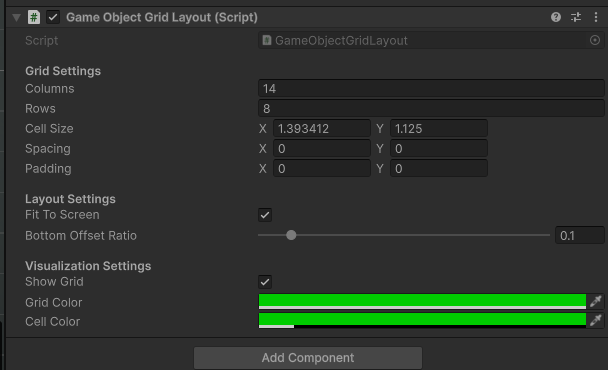Click the Fit To Screen label
Viewport: 608px width, 370px height.
tap(62, 214)
